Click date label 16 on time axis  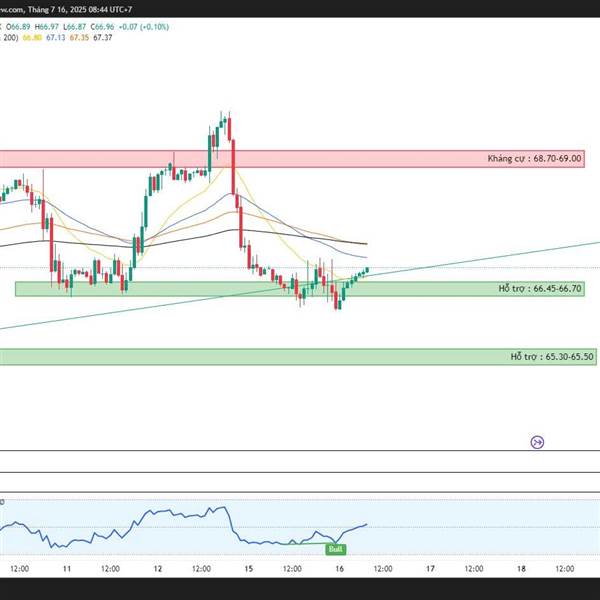[x=339, y=569]
